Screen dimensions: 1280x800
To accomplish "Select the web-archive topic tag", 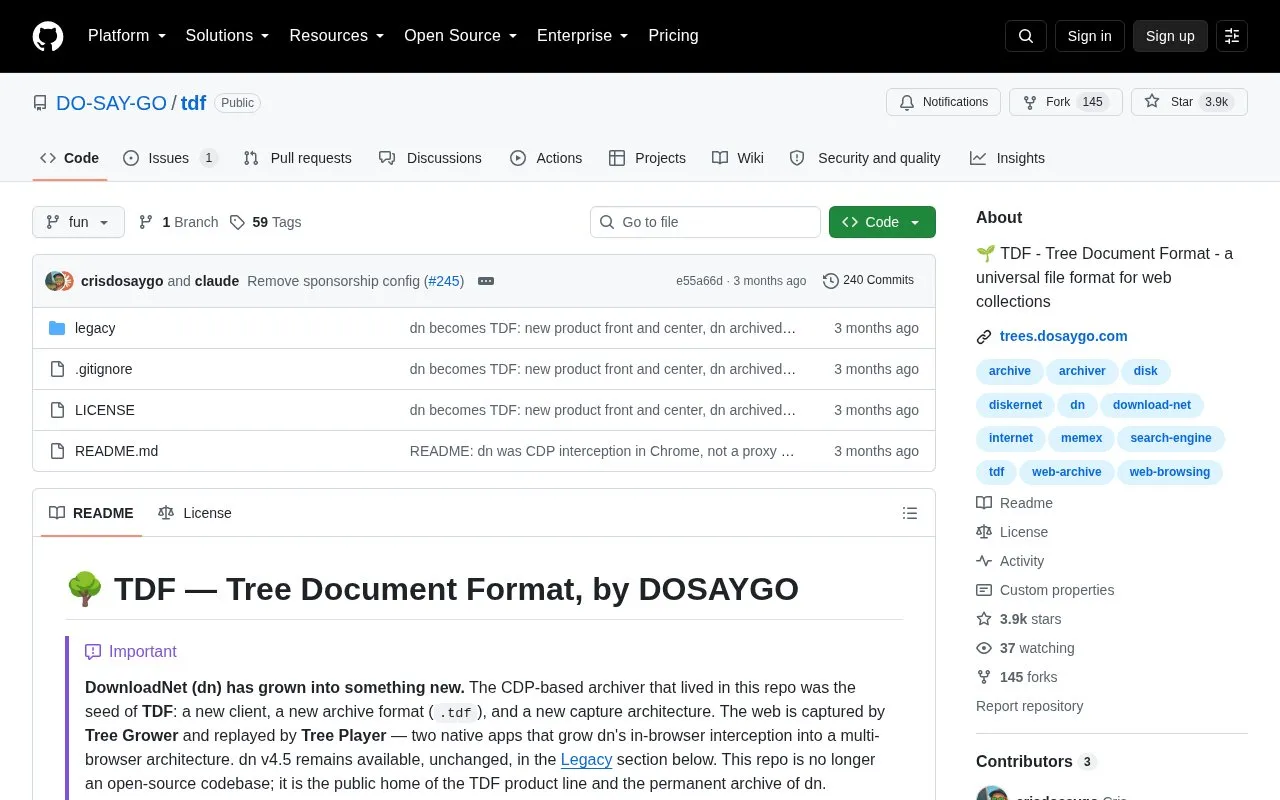I will pyautogui.click(x=1066, y=472).
